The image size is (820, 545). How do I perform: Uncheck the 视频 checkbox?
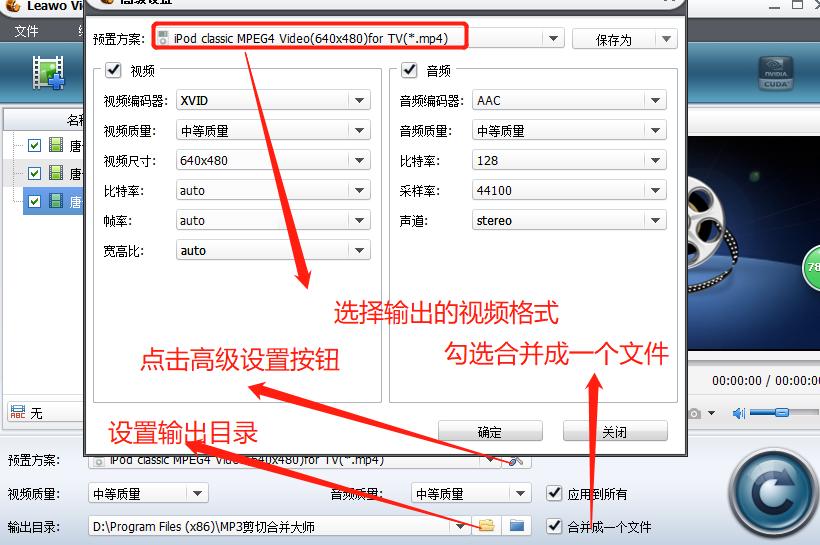tap(113, 70)
